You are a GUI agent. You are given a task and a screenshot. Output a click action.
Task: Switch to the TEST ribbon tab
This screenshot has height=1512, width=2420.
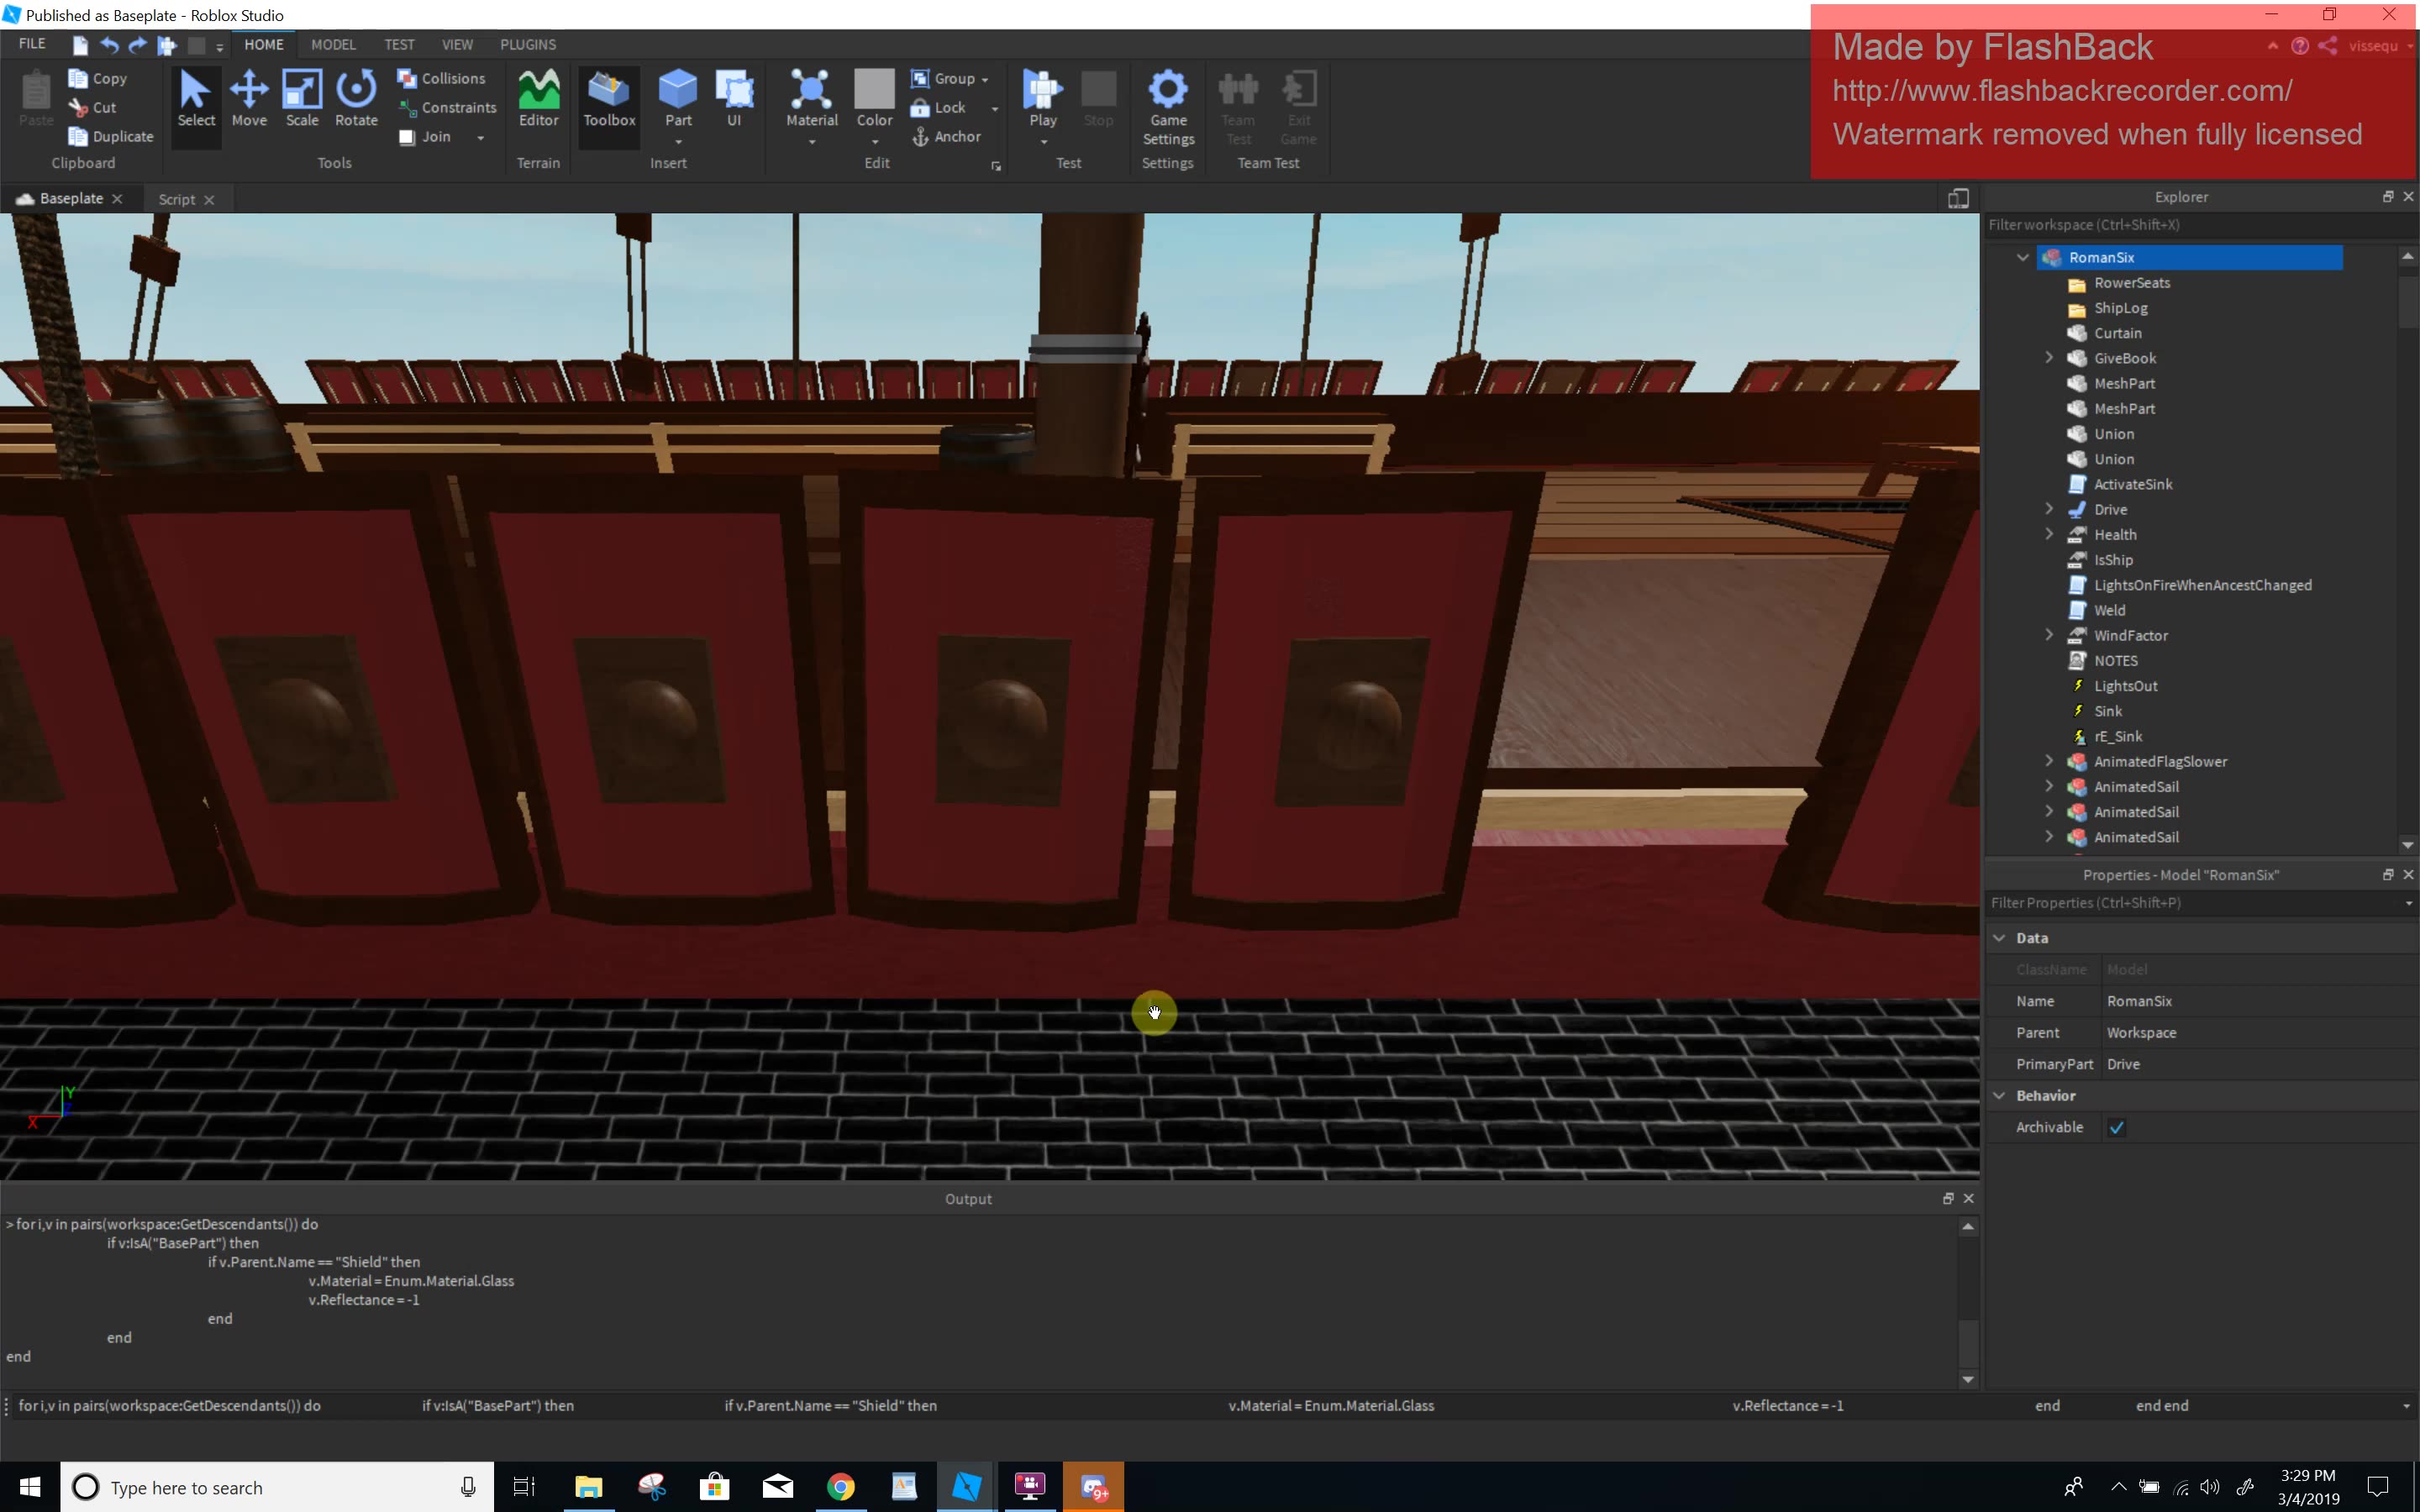coord(399,45)
